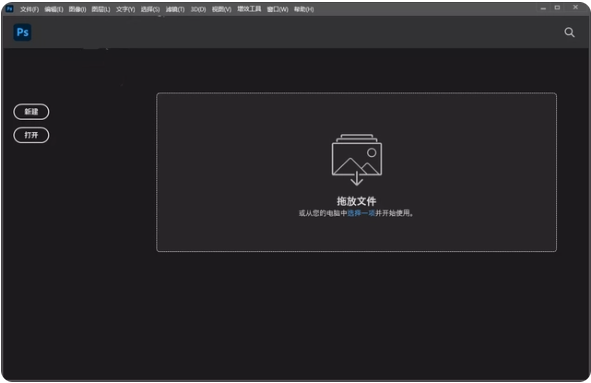Screen dimensions: 591x383
Task: Minimize the Photoshop window
Action: pyautogui.click(x=543, y=8)
